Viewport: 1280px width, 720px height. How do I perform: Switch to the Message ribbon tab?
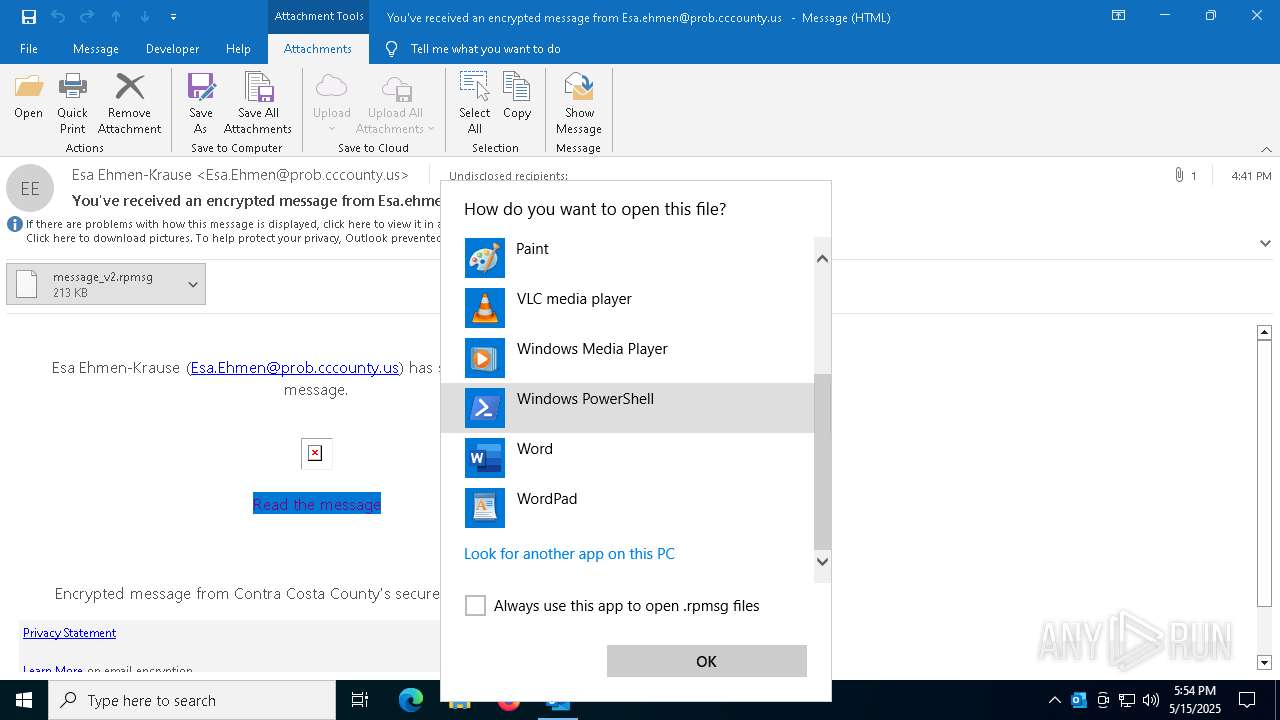pos(96,49)
